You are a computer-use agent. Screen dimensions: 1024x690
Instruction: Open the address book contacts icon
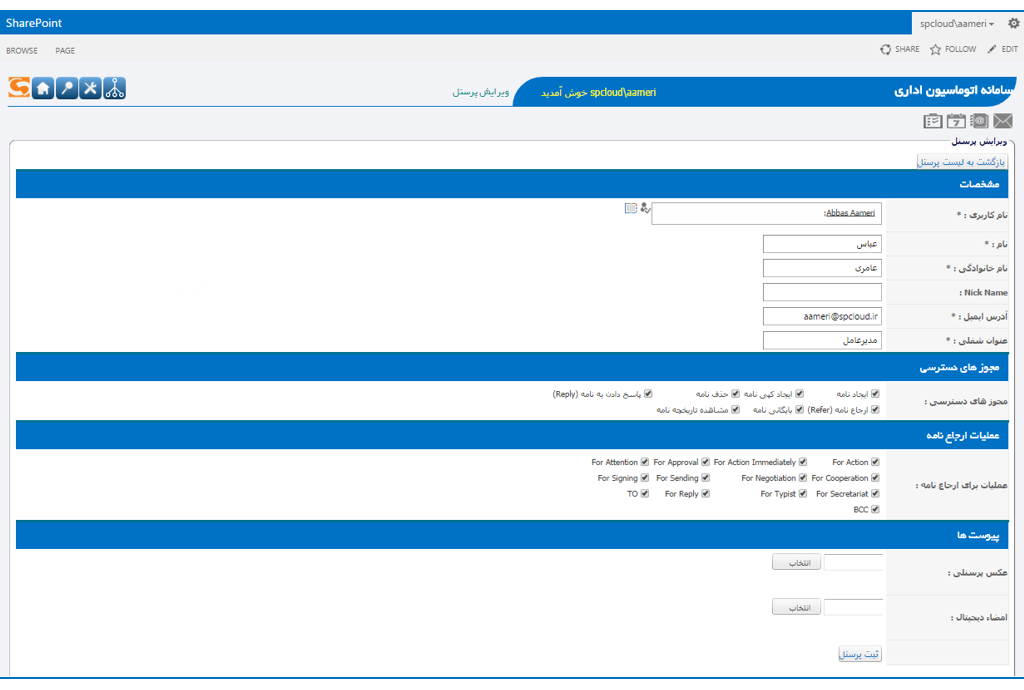tap(979, 121)
